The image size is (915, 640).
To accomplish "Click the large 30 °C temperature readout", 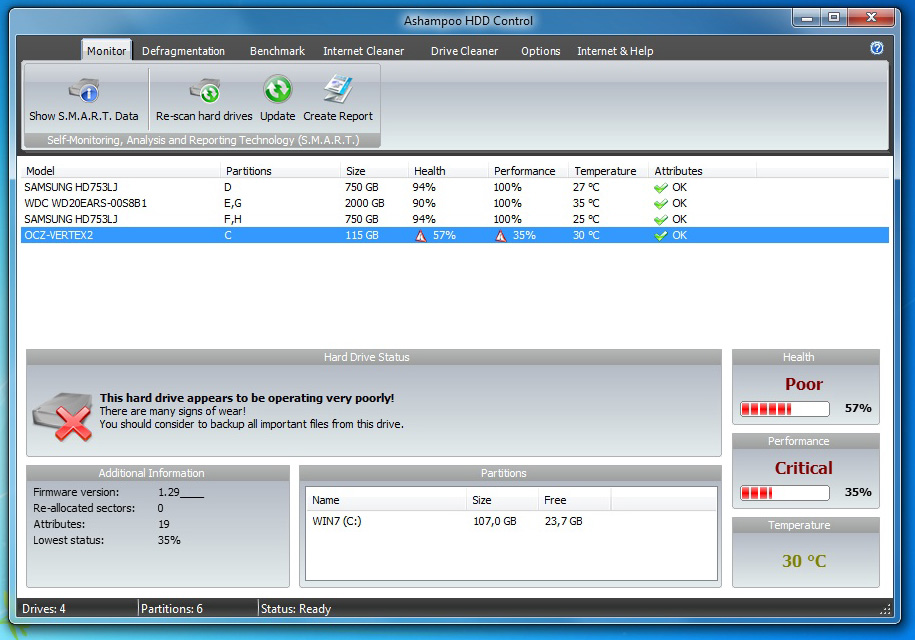I will 804,561.
